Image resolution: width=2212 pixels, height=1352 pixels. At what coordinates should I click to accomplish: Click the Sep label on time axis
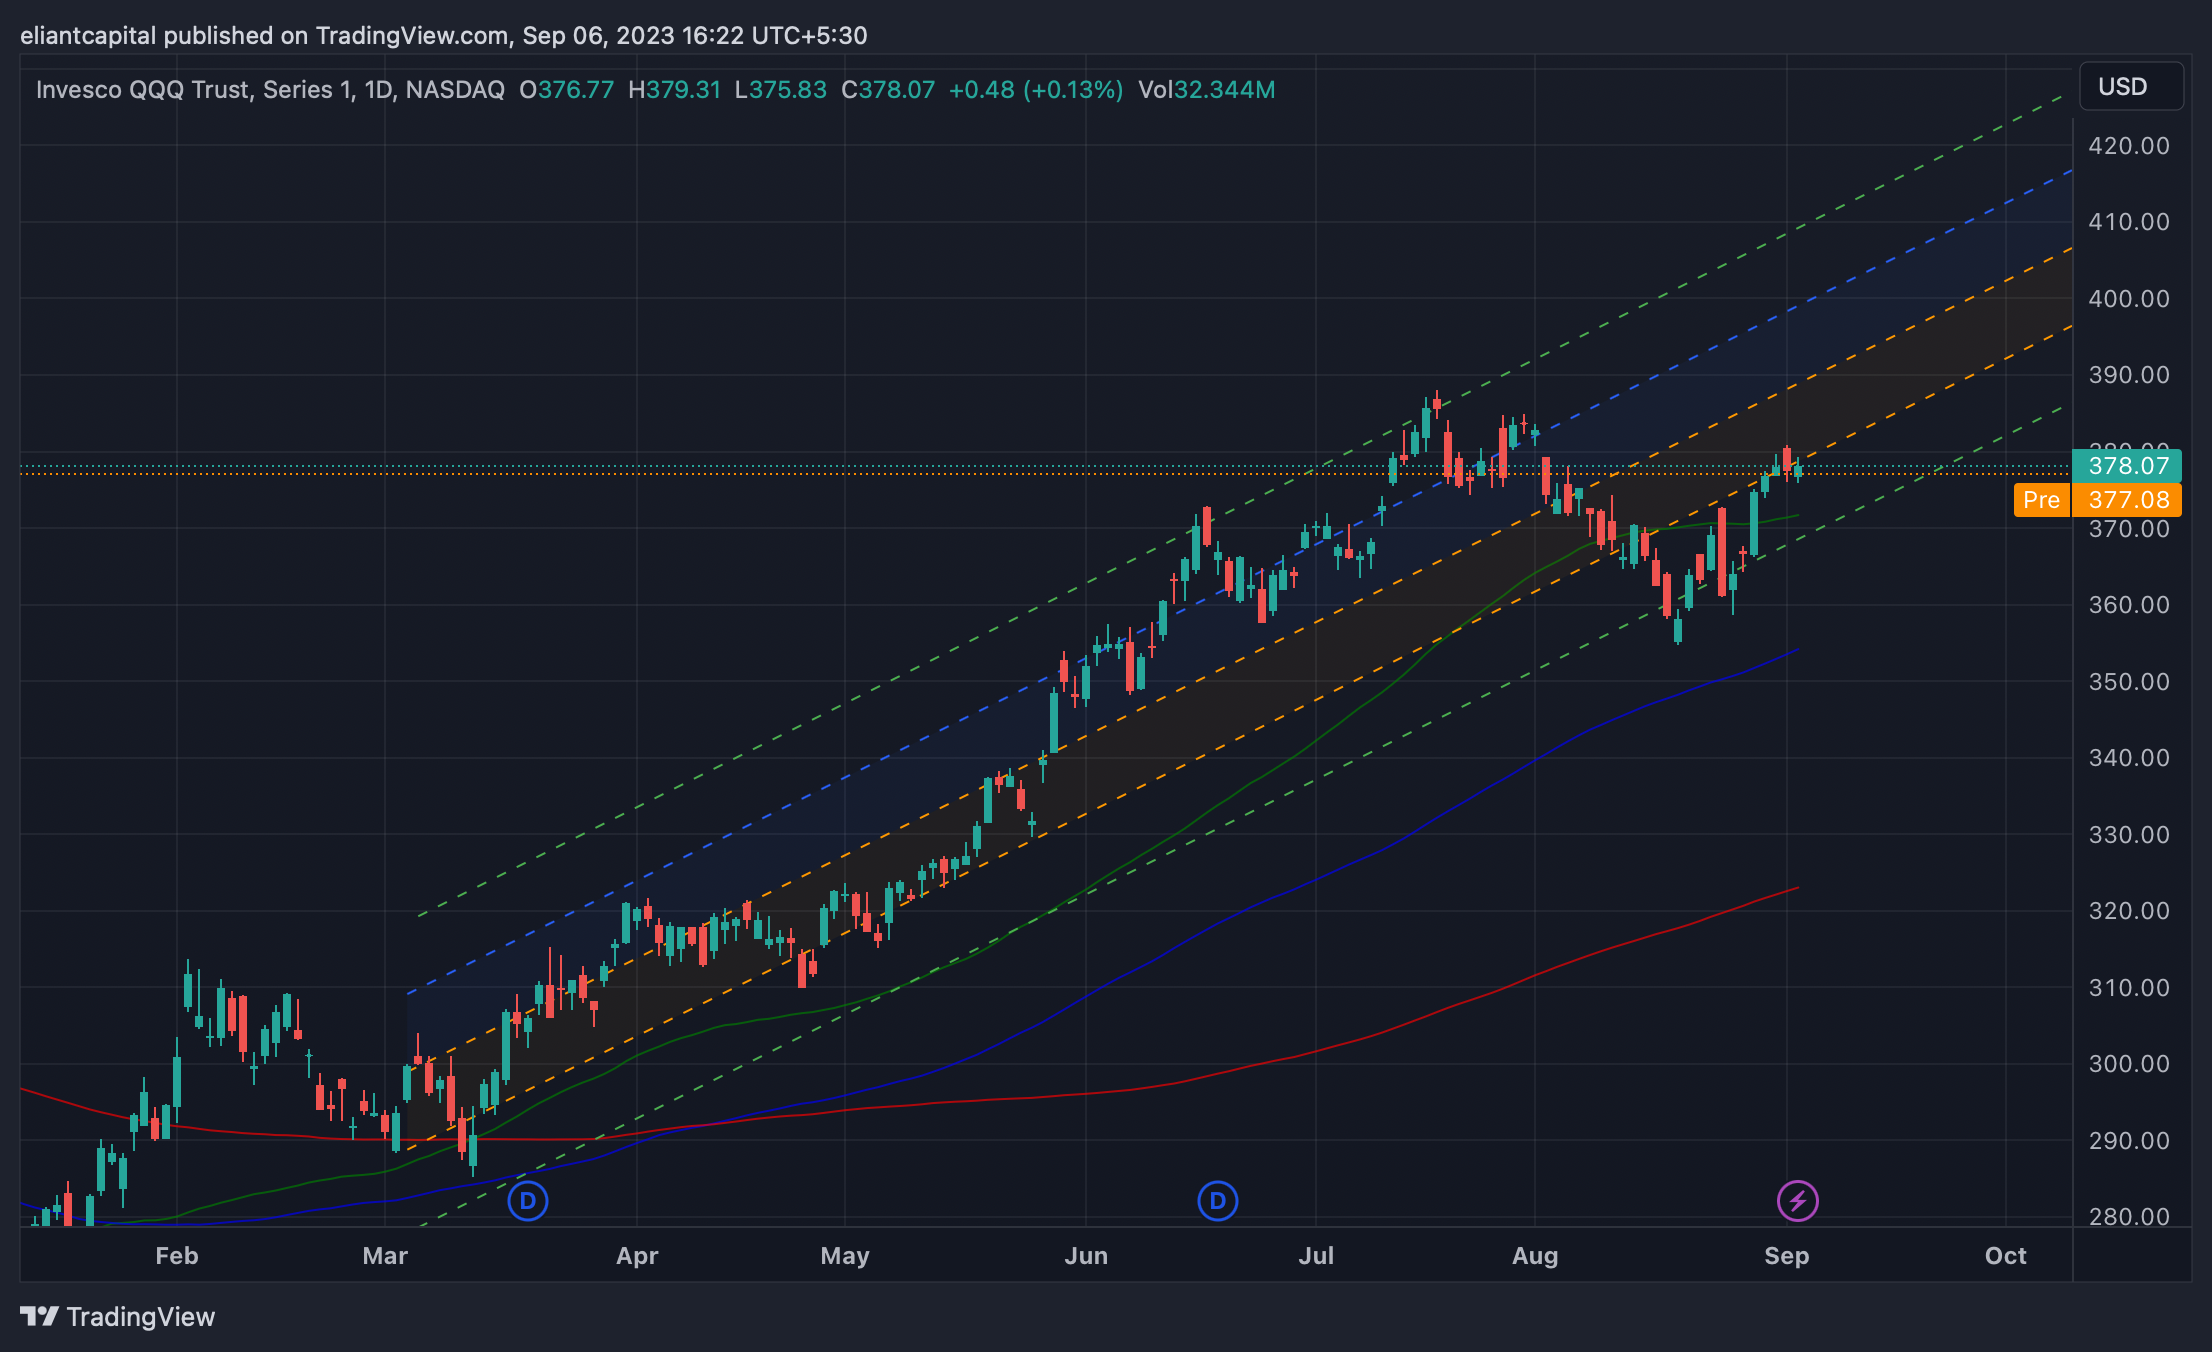tap(1786, 1256)
